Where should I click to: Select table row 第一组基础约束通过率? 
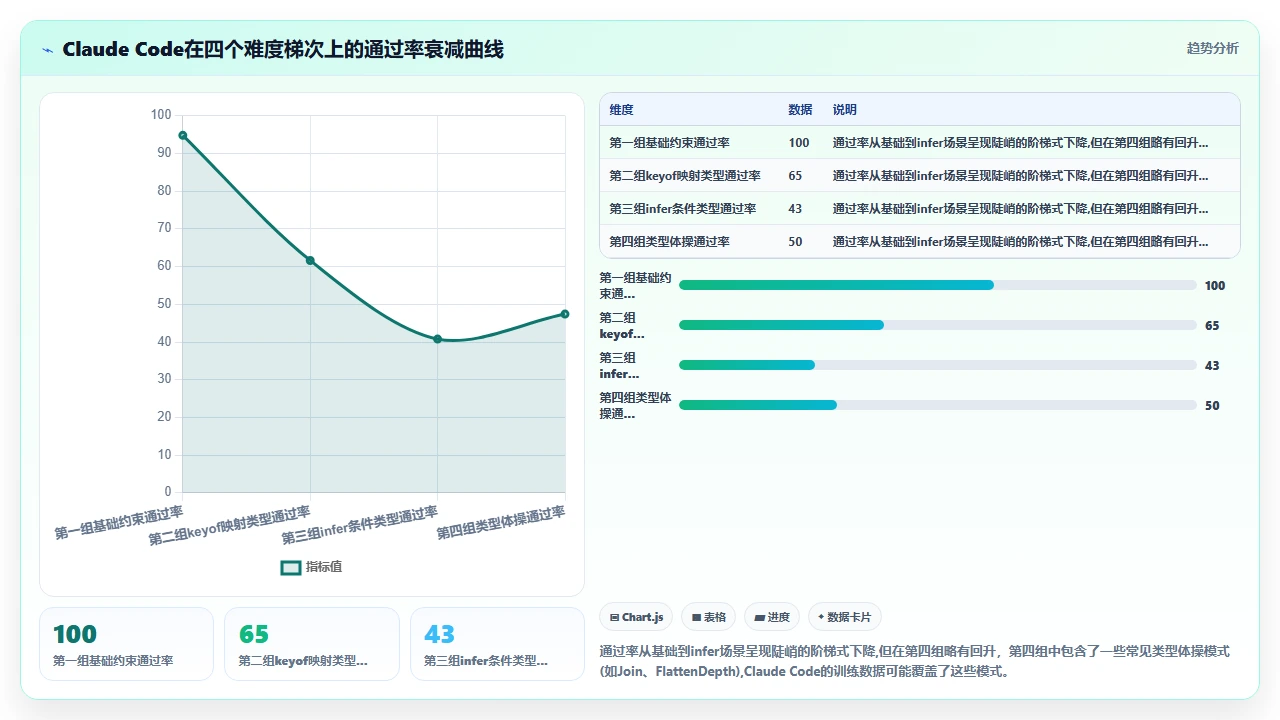pos(919,143)
